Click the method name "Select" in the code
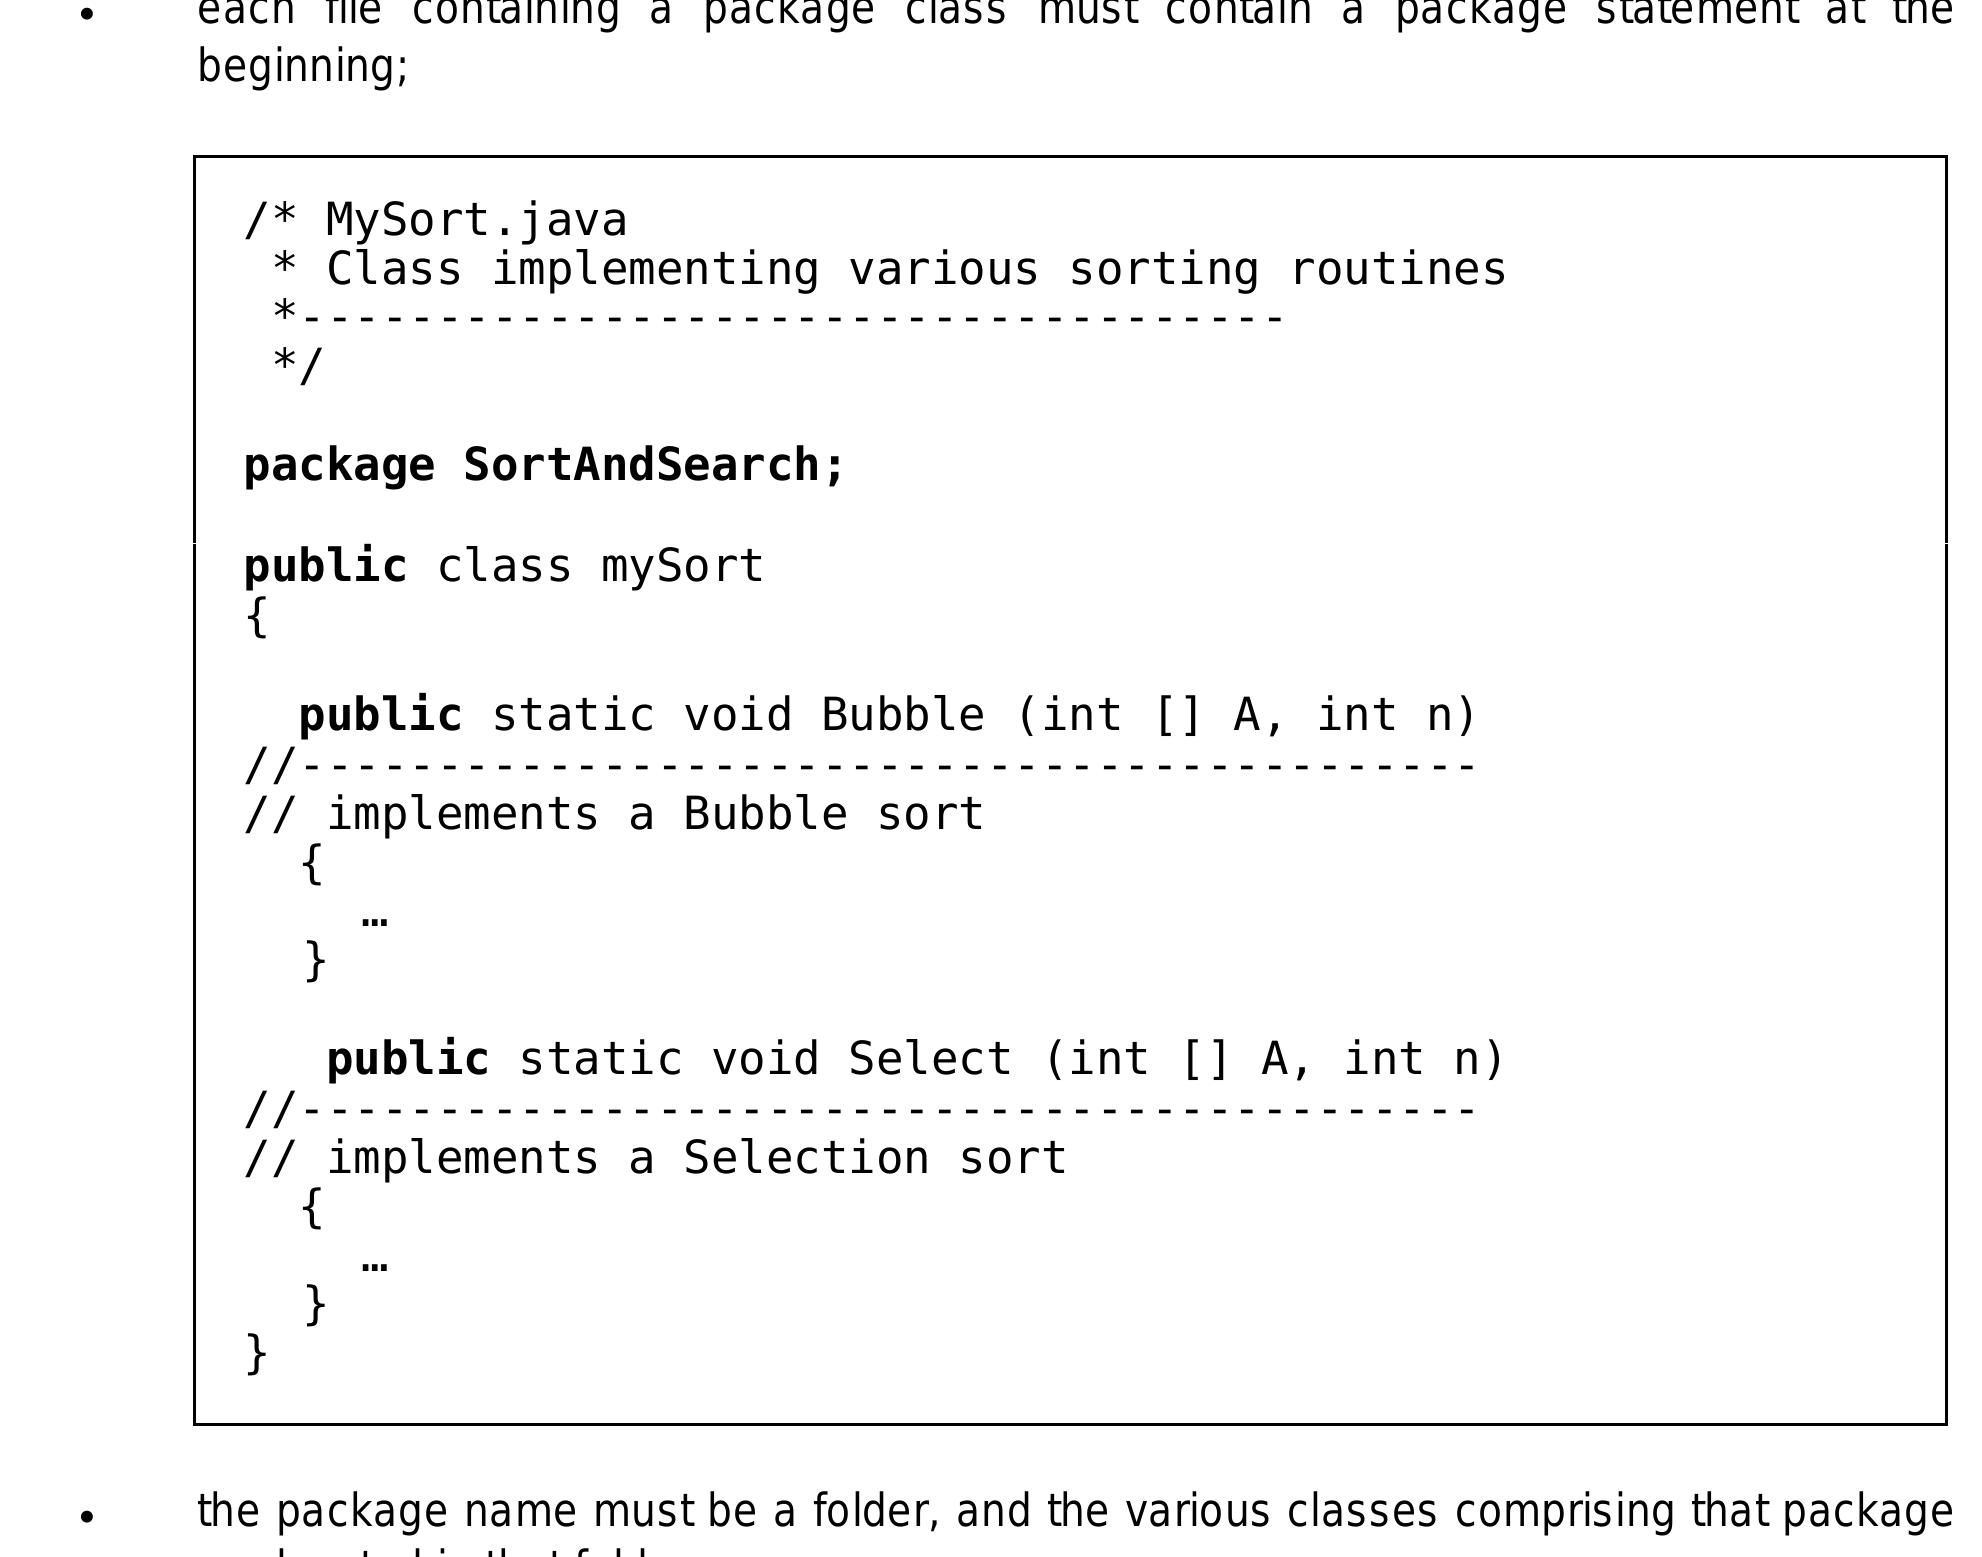The height and width of the screenshot is (1557, 1982). coord(930,1059)
